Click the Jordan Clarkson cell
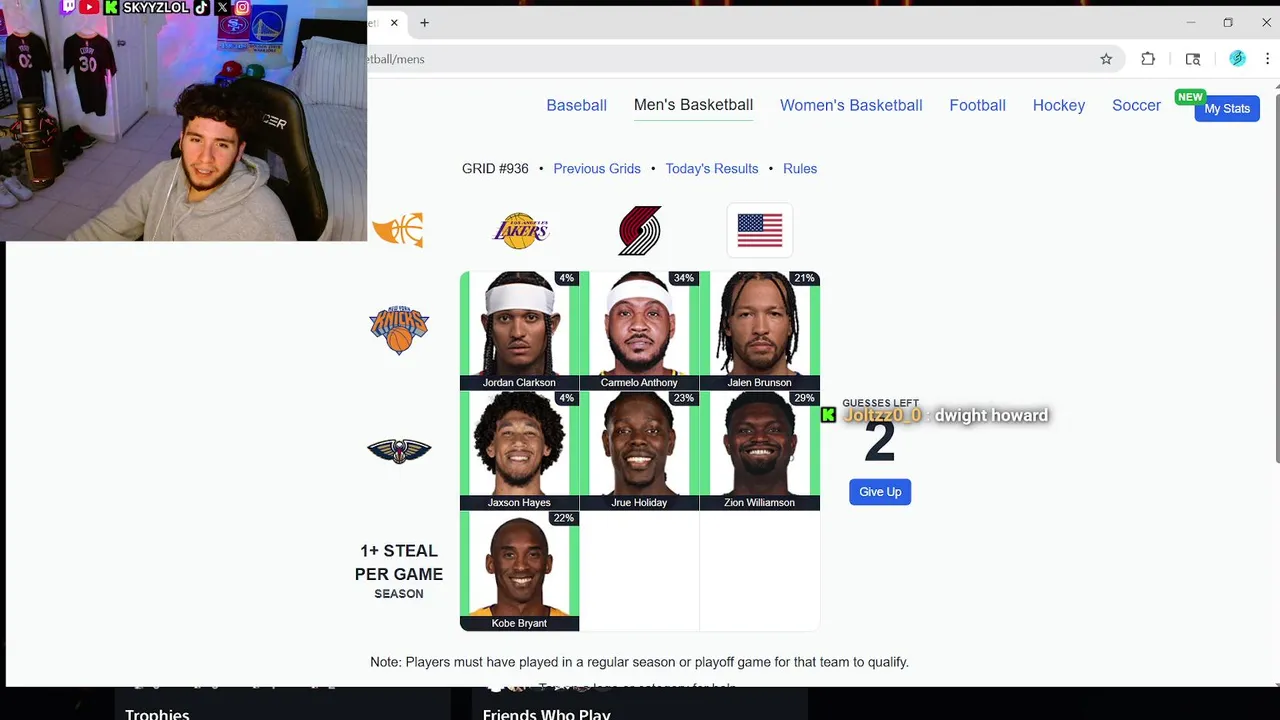Screen dimensions: 1280x720 coord(519,330)
